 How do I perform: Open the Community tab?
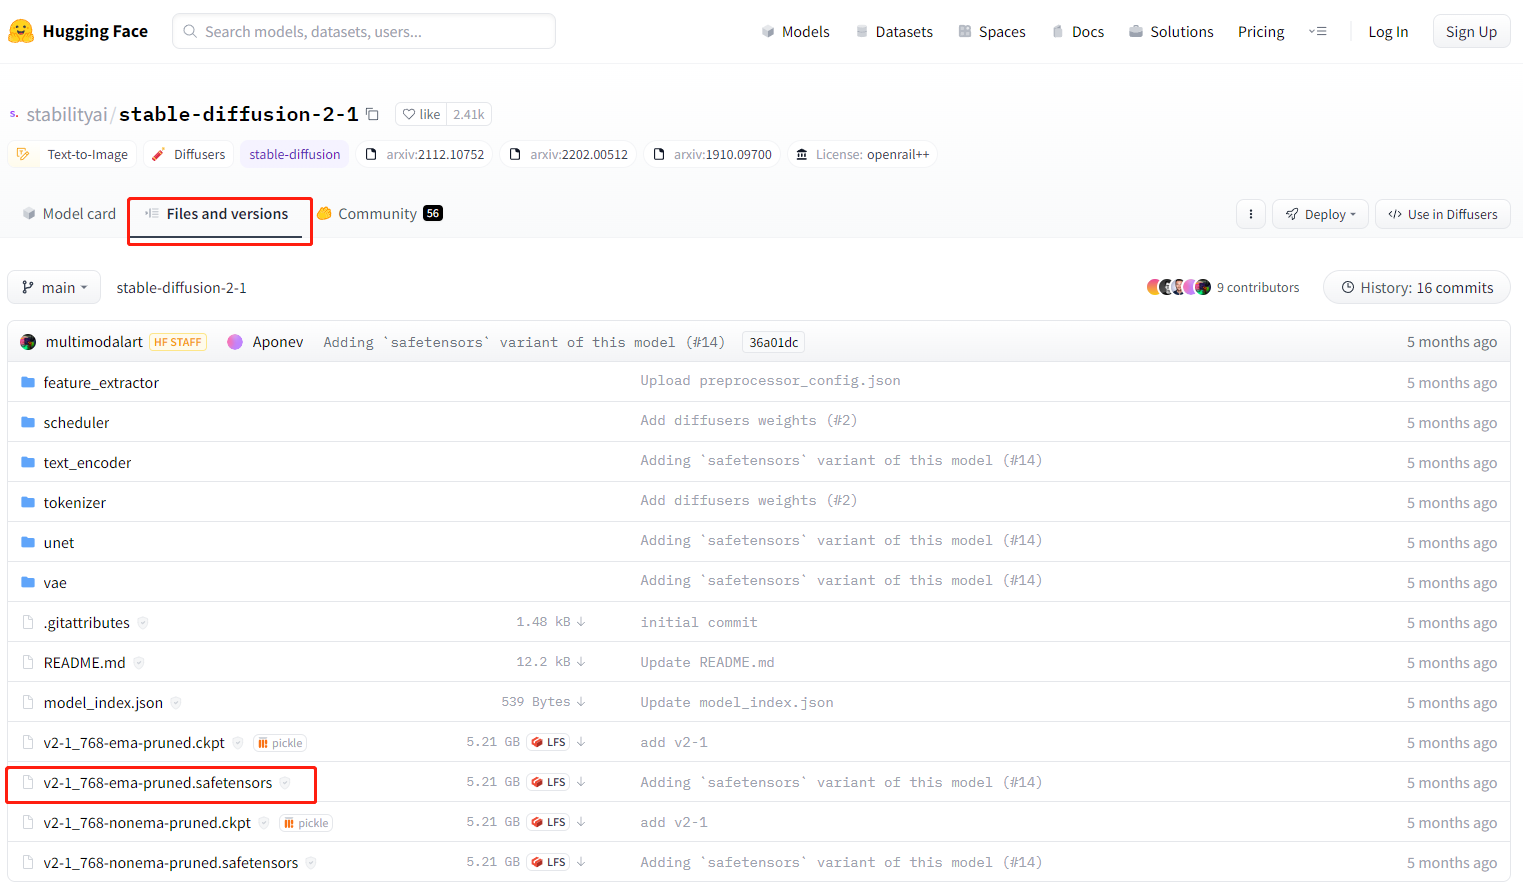click(x=379, y=214)
